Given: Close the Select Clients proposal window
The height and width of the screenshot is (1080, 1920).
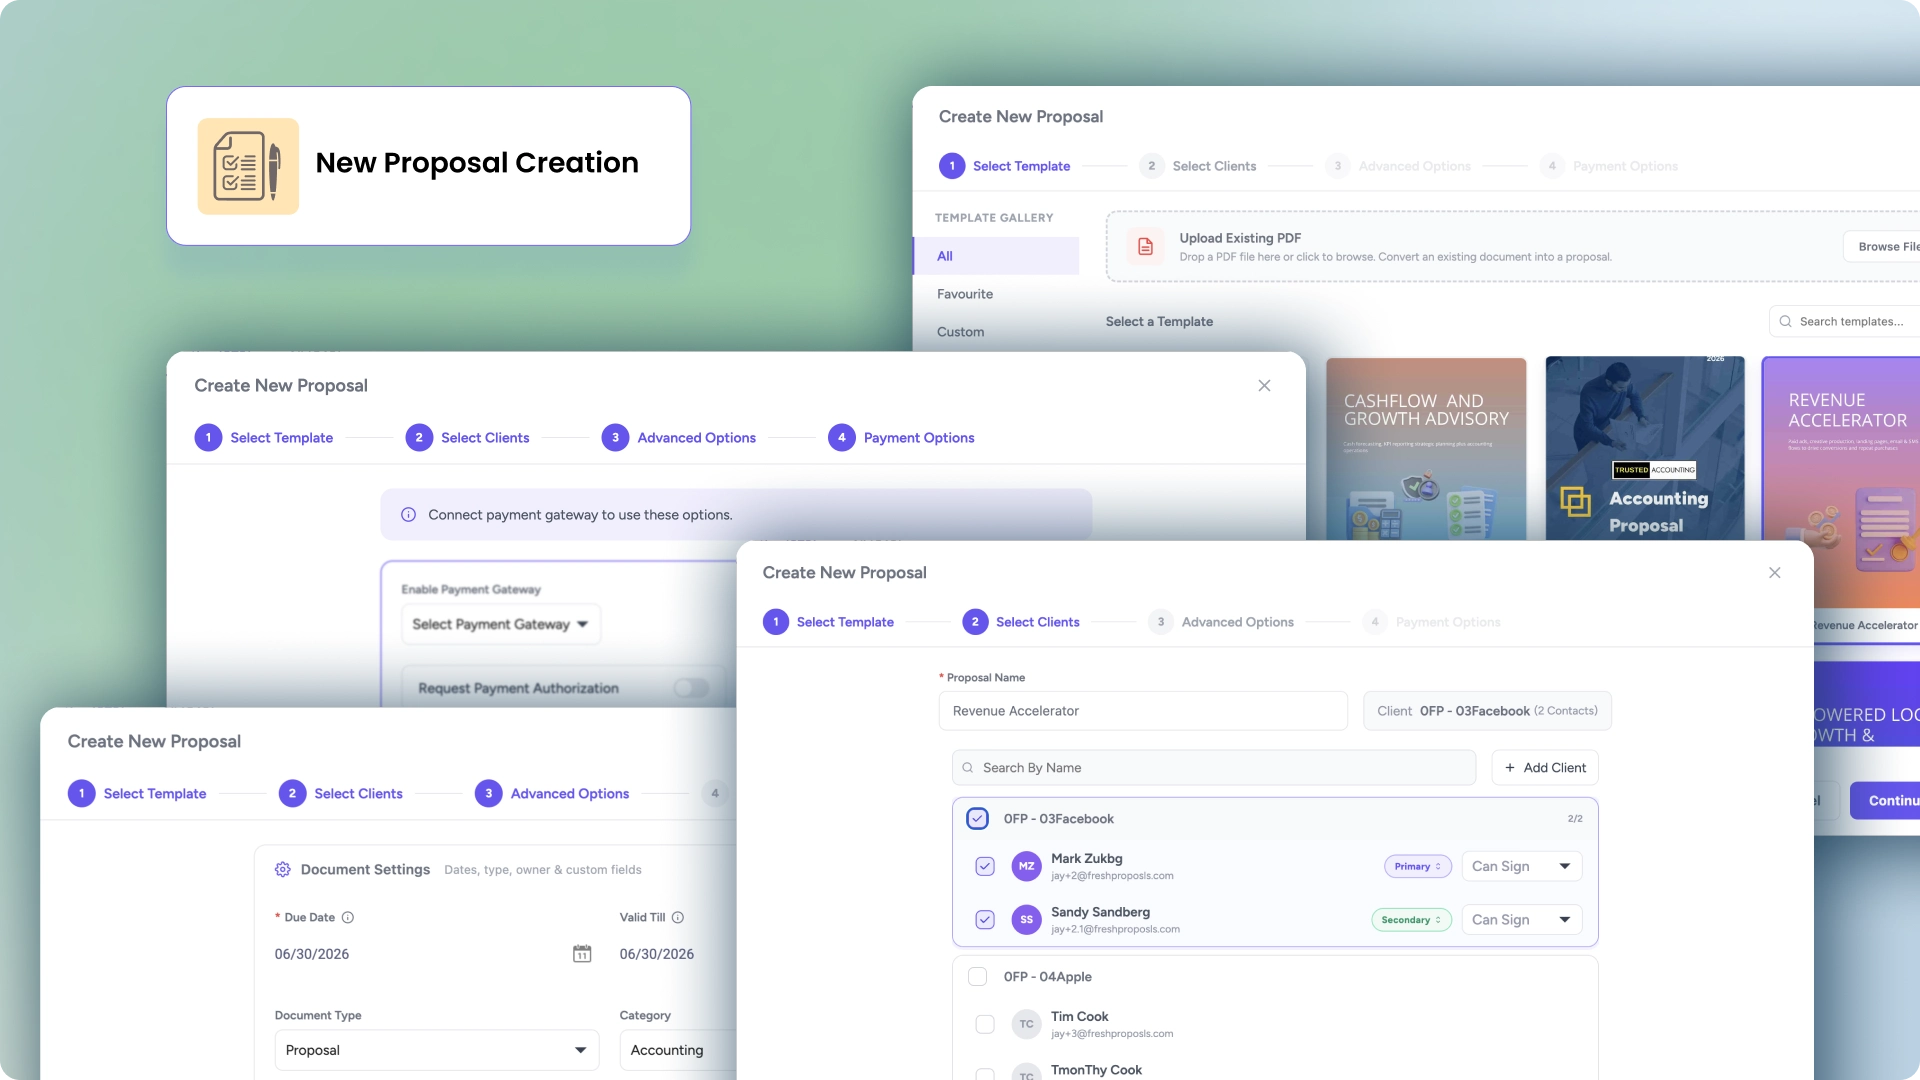Looking at the screenshot, I should tap(1774, 573).
